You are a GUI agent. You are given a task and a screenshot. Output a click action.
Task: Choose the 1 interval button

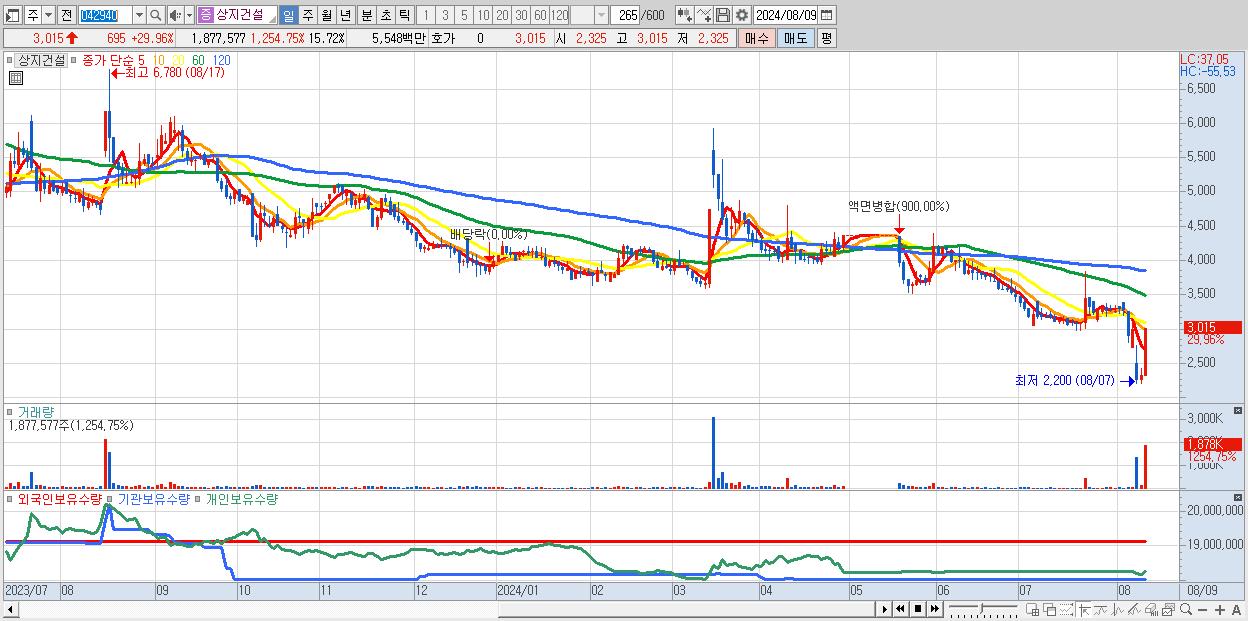click(x=425, y=15)
